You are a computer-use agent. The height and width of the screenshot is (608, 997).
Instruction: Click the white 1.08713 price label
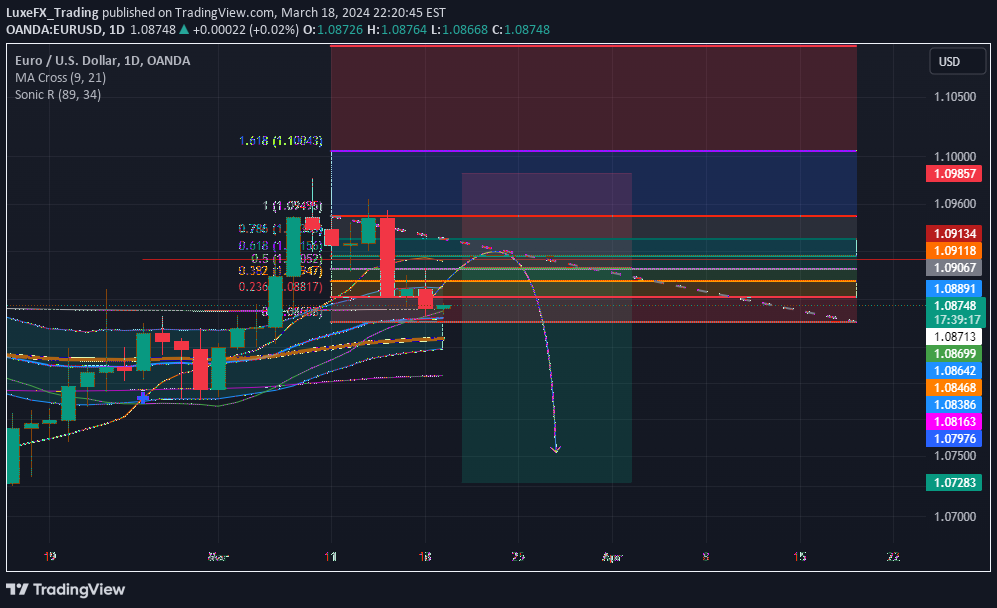click(954, 336)
